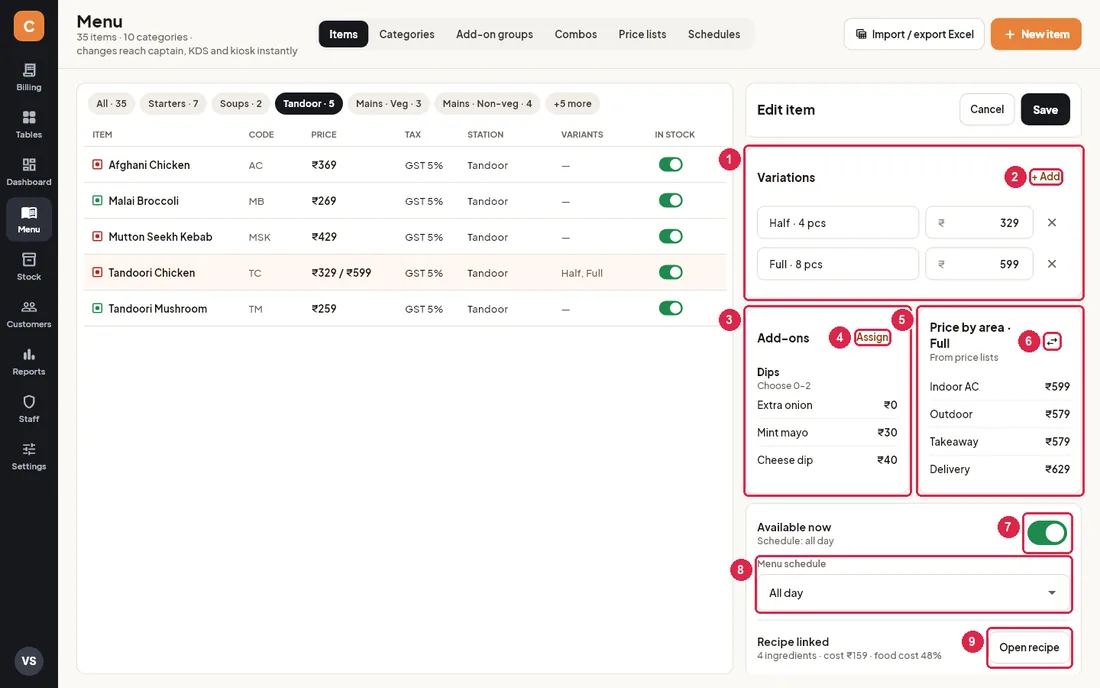The image size is (1100, 688).
Task: Open Customers in the sidebar
Action: 29,314
